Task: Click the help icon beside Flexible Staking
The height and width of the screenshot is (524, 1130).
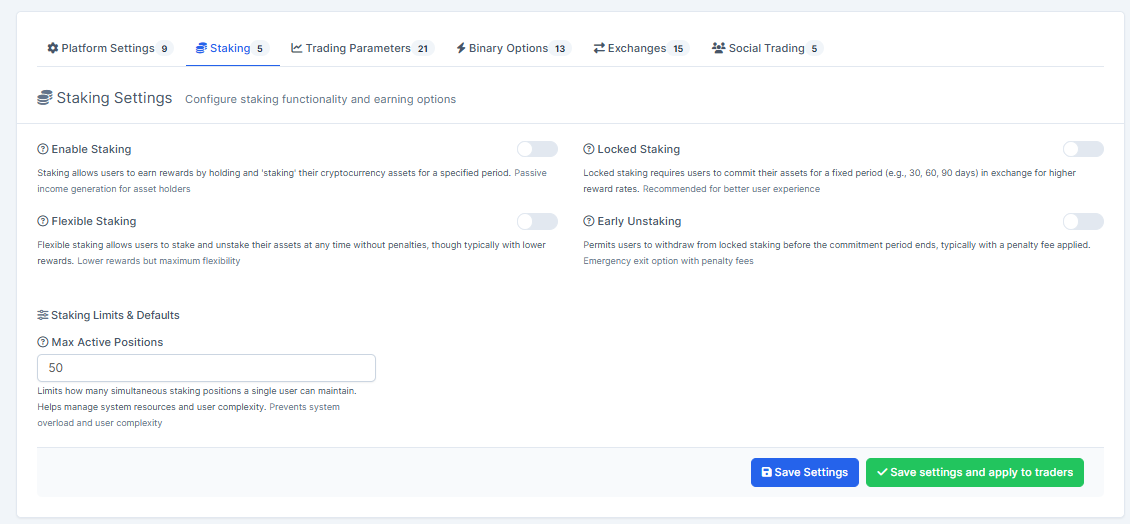Action: click(x=43, y=221)
